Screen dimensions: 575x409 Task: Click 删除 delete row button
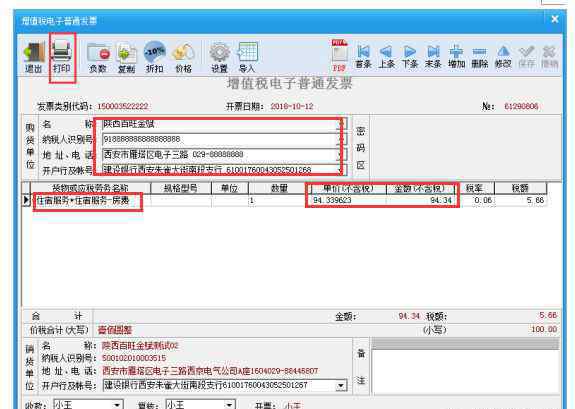[479, 56]
